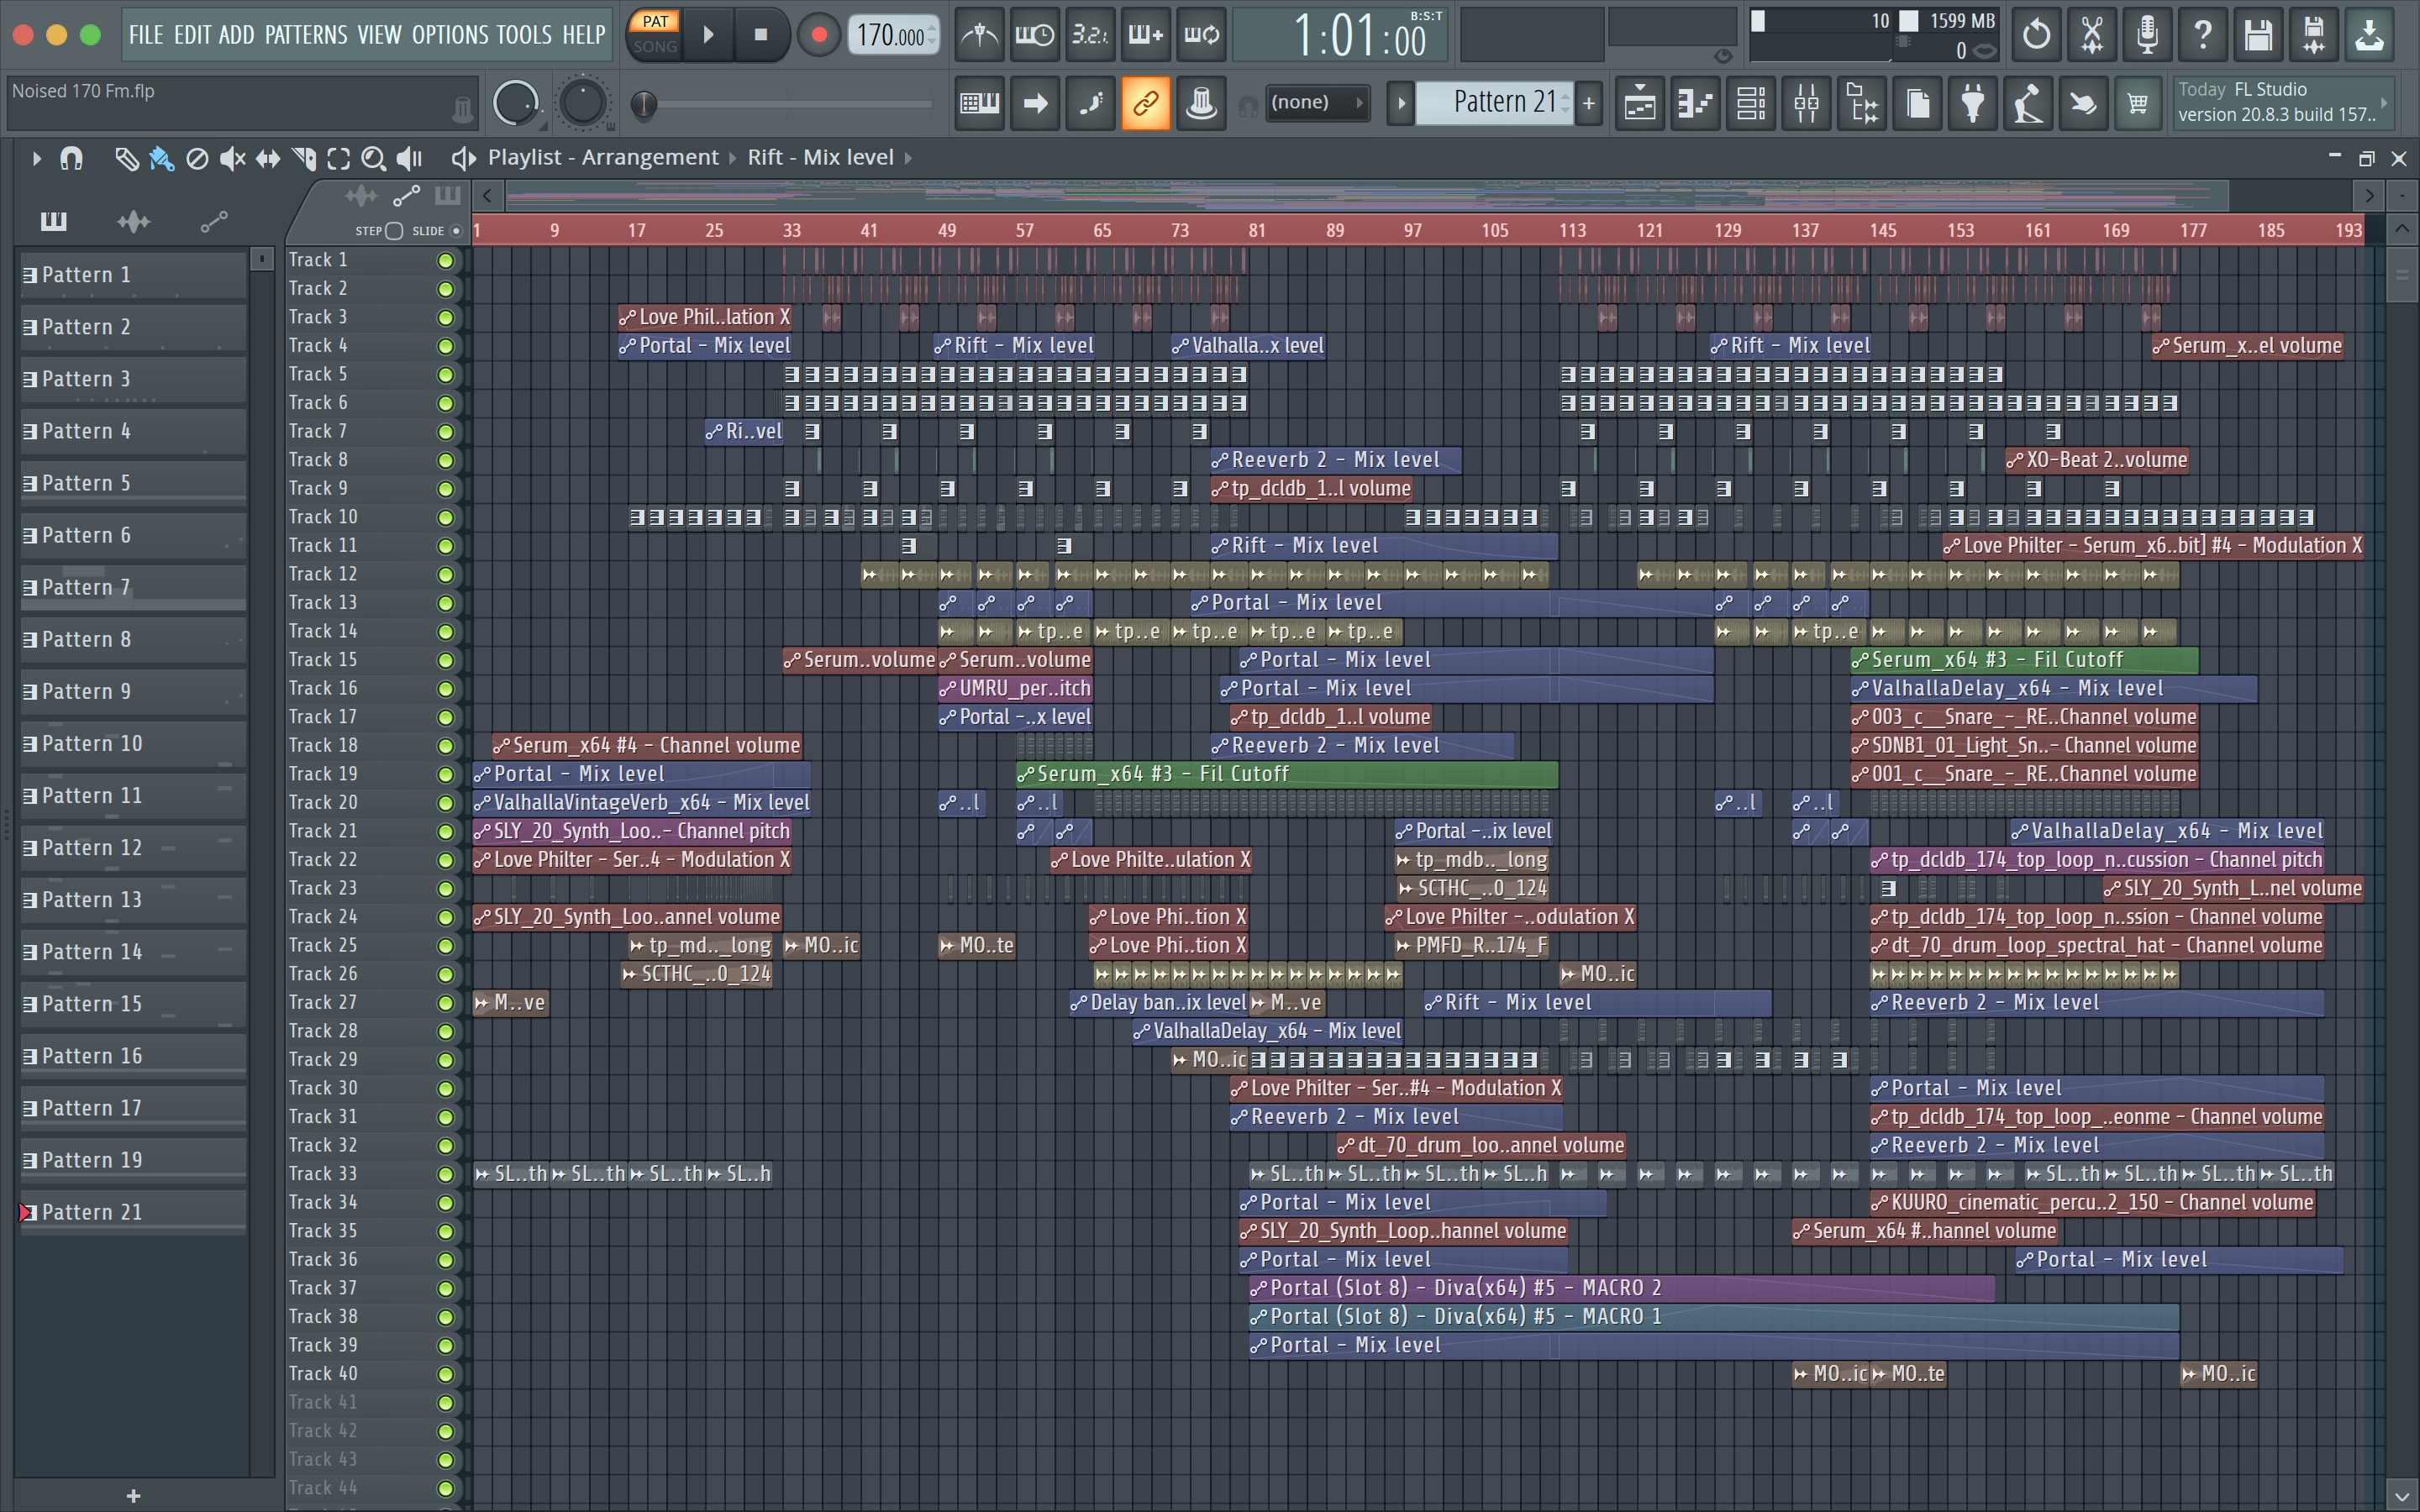2420x1512 pixels.
Task: Select Pattern 1 in the picker
Action: coord(133,275)
